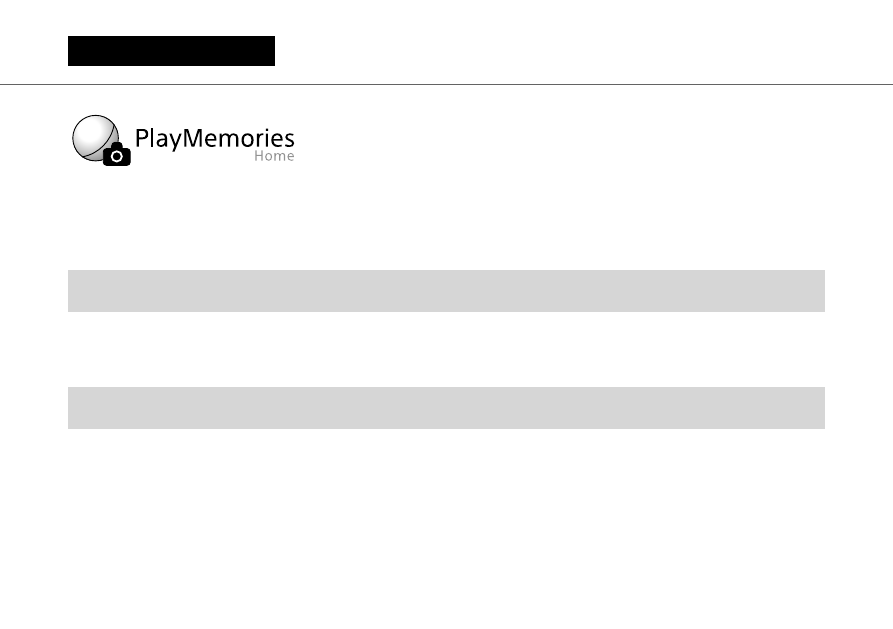This screenshot has width=893, height=629.
Task: Click the left edge of second gray bar
Action: [x=73, y=408]
